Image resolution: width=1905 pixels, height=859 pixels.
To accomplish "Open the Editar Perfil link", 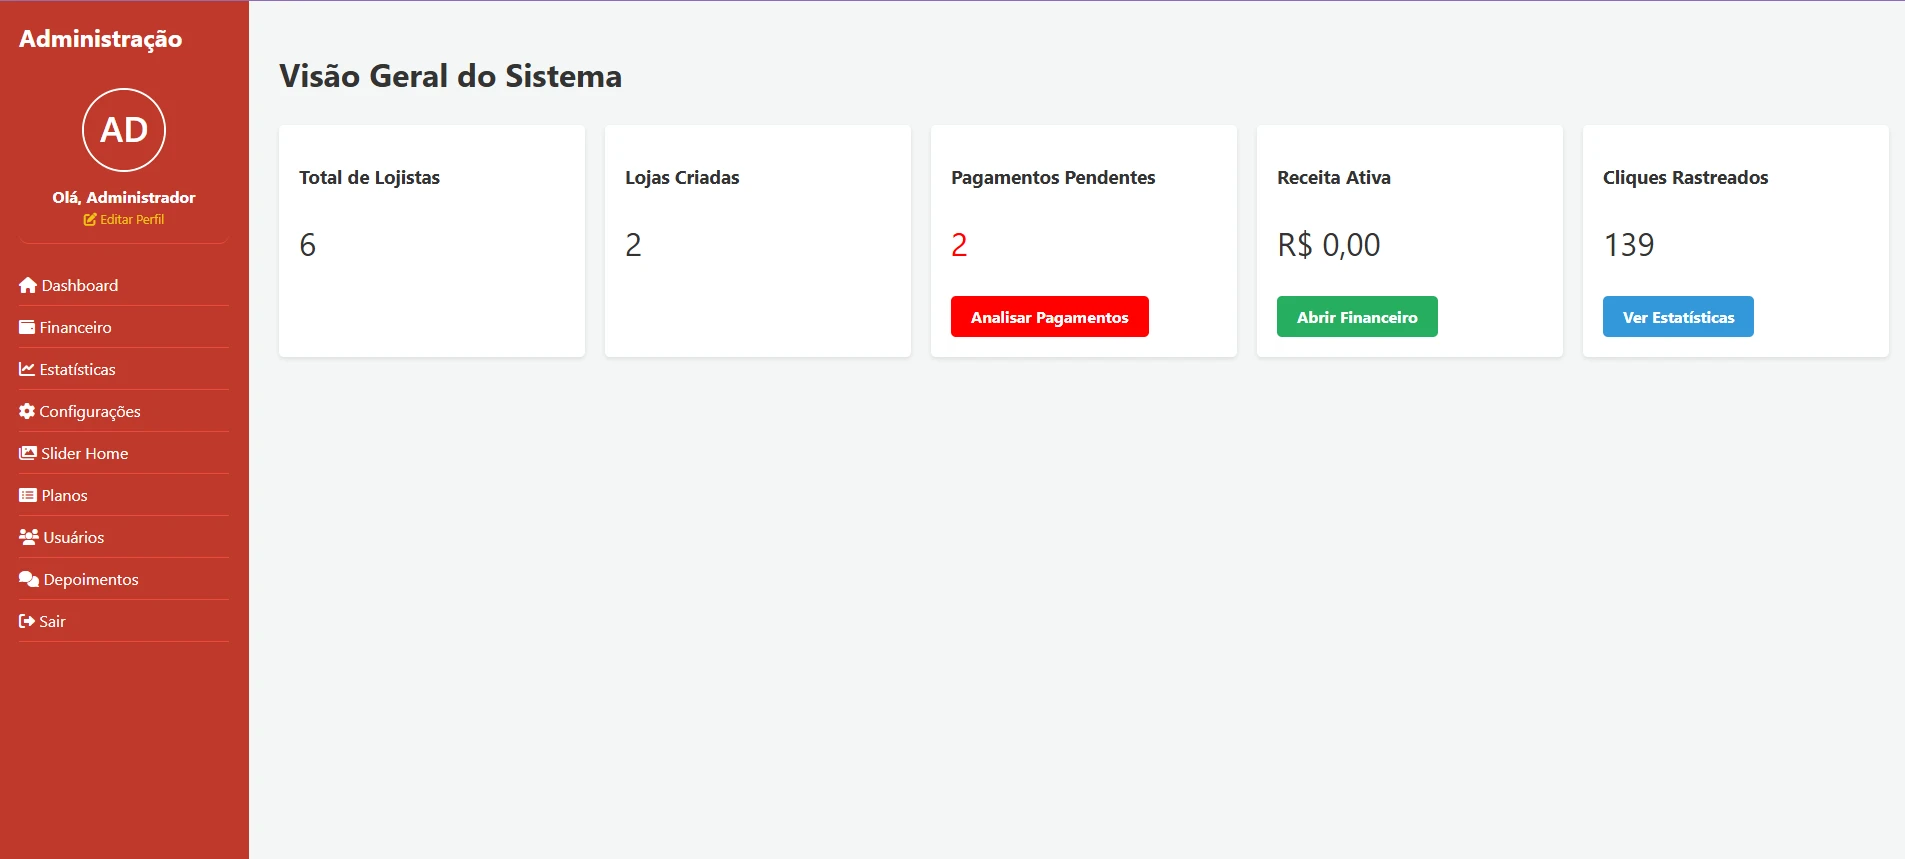I will 124,219.
